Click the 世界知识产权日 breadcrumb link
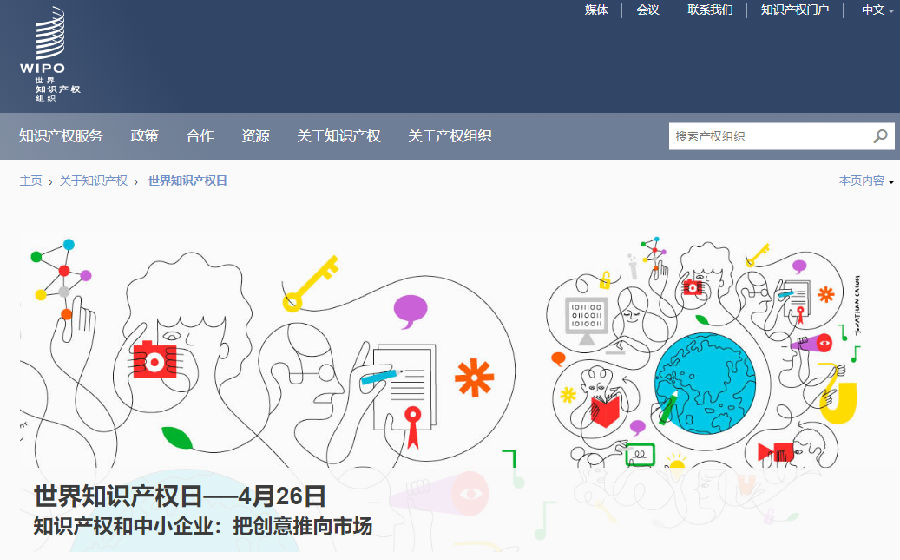Image resolution: width=900 pixels, height=560 pixels. [188, 181]
